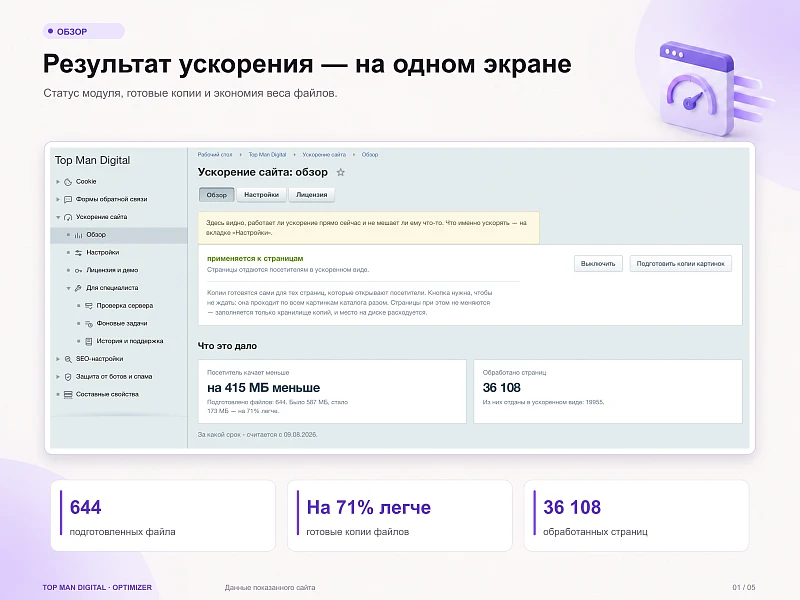Screen dimensions: 800x600
Task: Switch to the Настройки tab
Action: pos(261,195)
